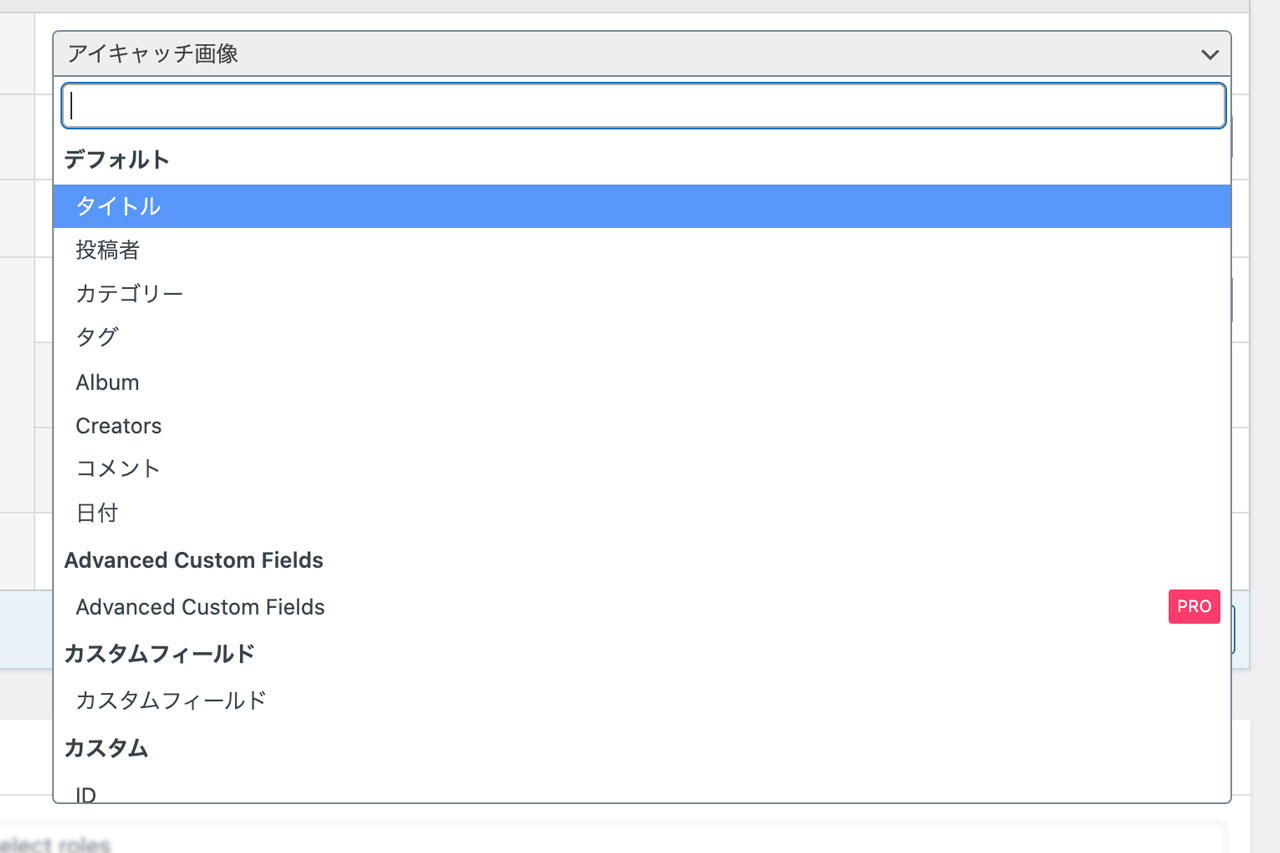Pick Creators from the dropdown list

119,426
